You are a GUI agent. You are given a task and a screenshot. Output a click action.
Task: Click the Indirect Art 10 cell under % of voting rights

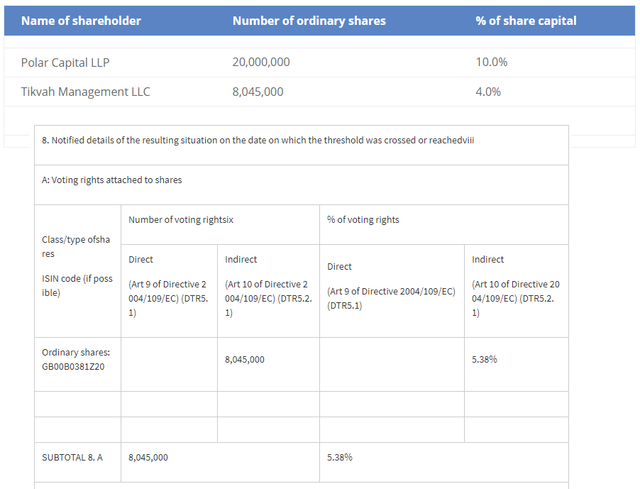click(516, 291)
